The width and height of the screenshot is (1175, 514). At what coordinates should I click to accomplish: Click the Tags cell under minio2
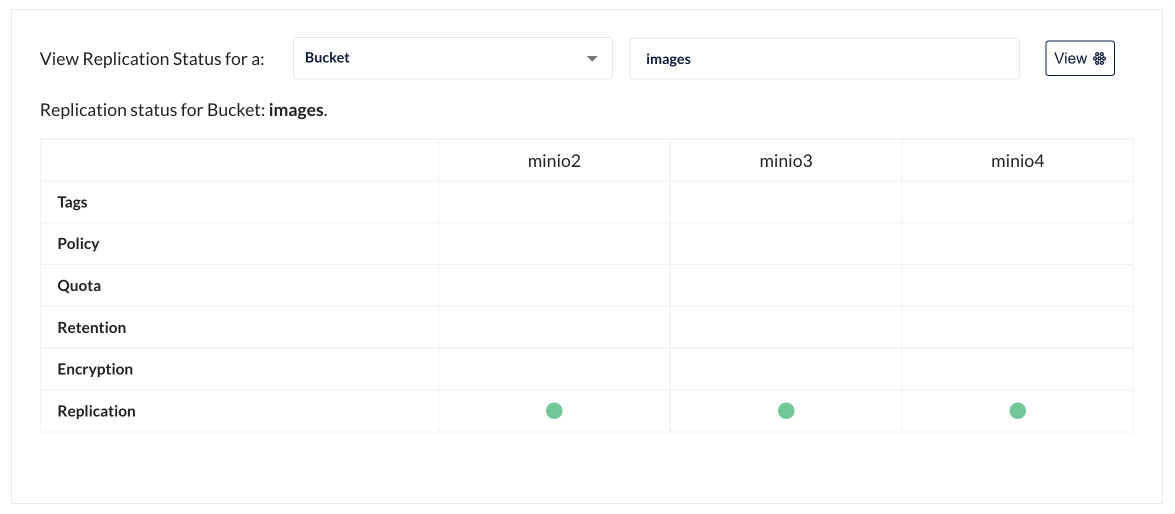click(554, 202)
